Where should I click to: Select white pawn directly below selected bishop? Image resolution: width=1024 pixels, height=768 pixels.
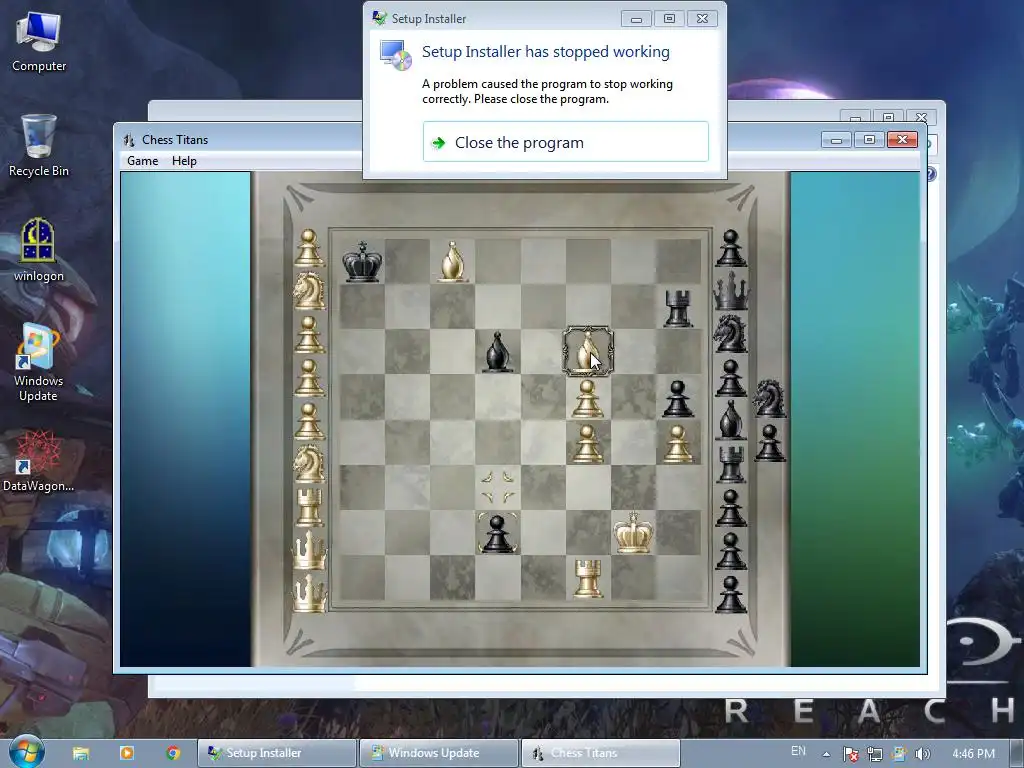click(588, 398)
